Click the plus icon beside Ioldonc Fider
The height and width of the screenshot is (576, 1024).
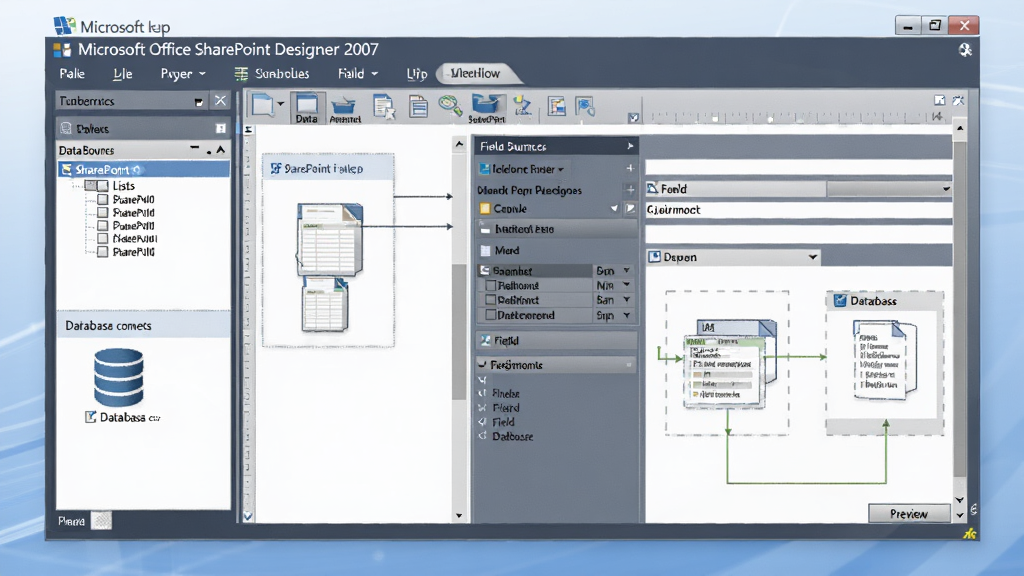tap(630, 168)
